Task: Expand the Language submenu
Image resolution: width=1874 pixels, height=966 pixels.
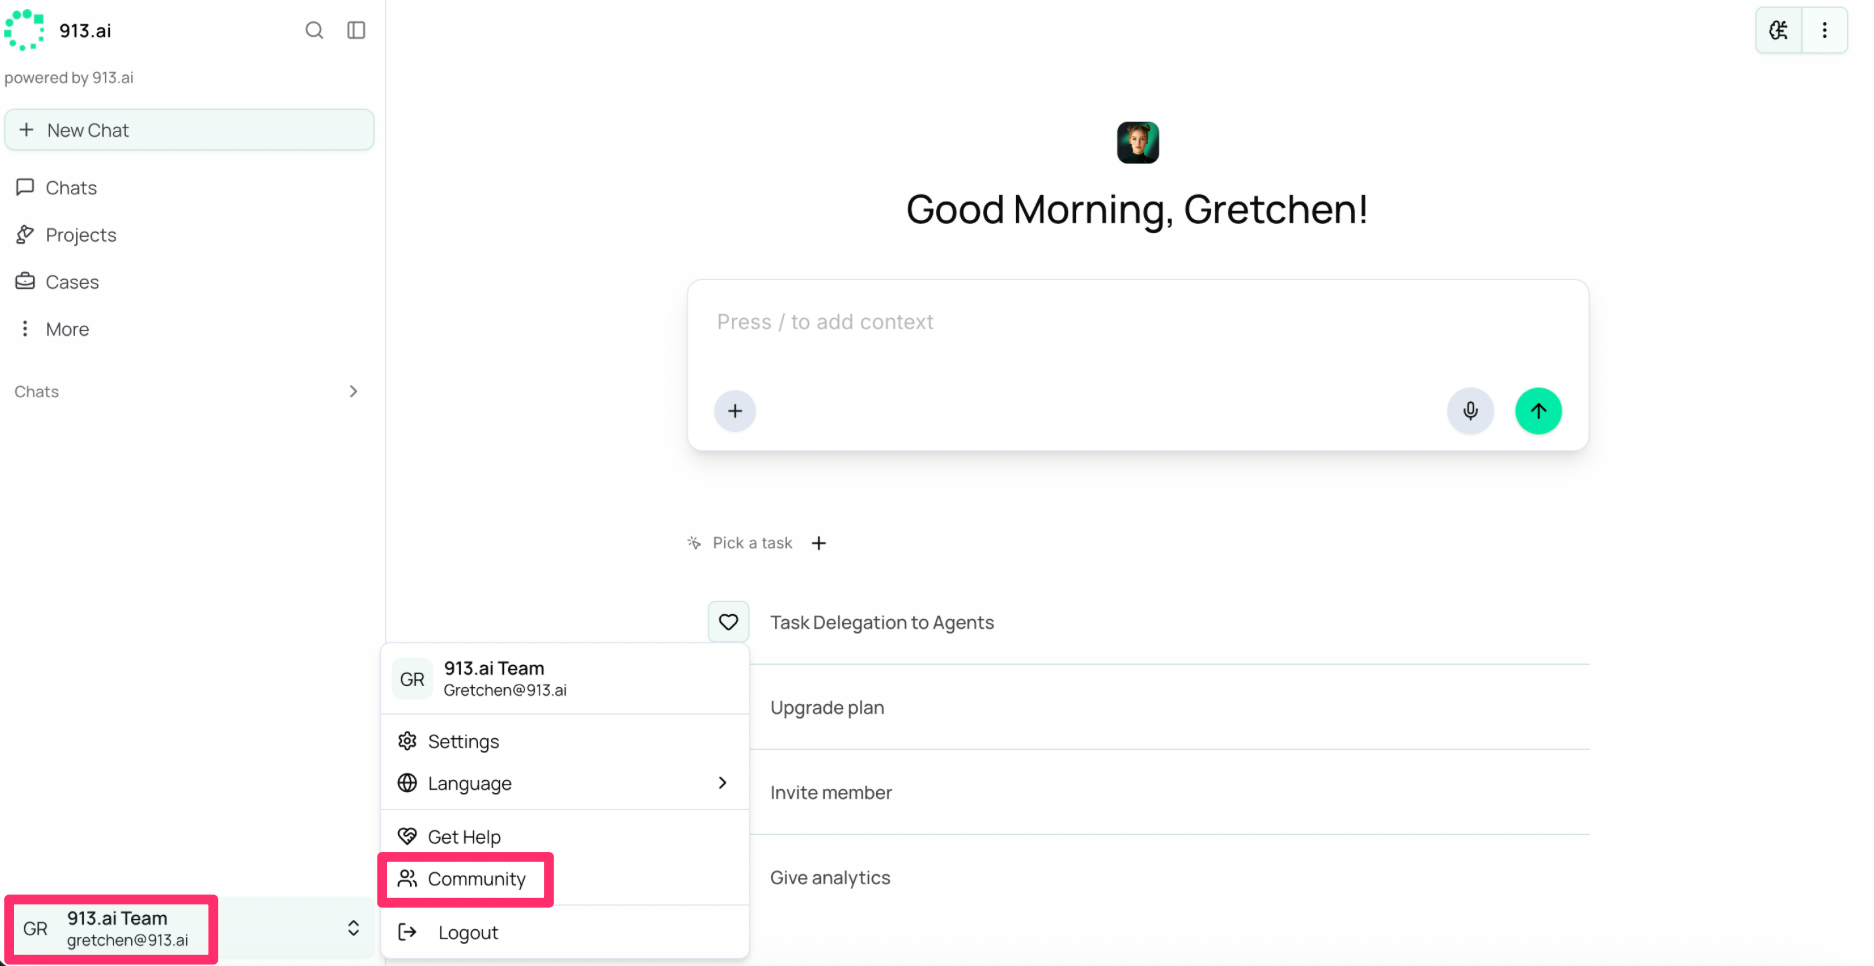Action: pos(565,783)
